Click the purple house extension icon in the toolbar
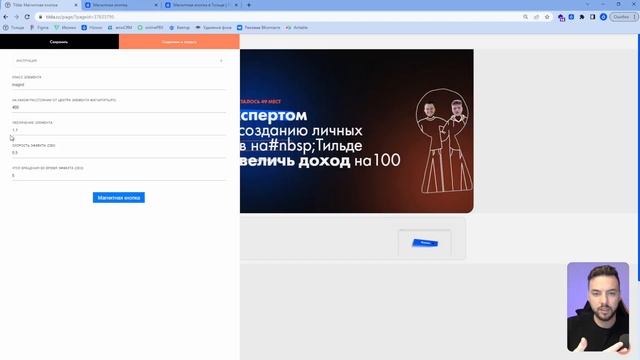The image size is (640, 360). click(x=561, y=17)
